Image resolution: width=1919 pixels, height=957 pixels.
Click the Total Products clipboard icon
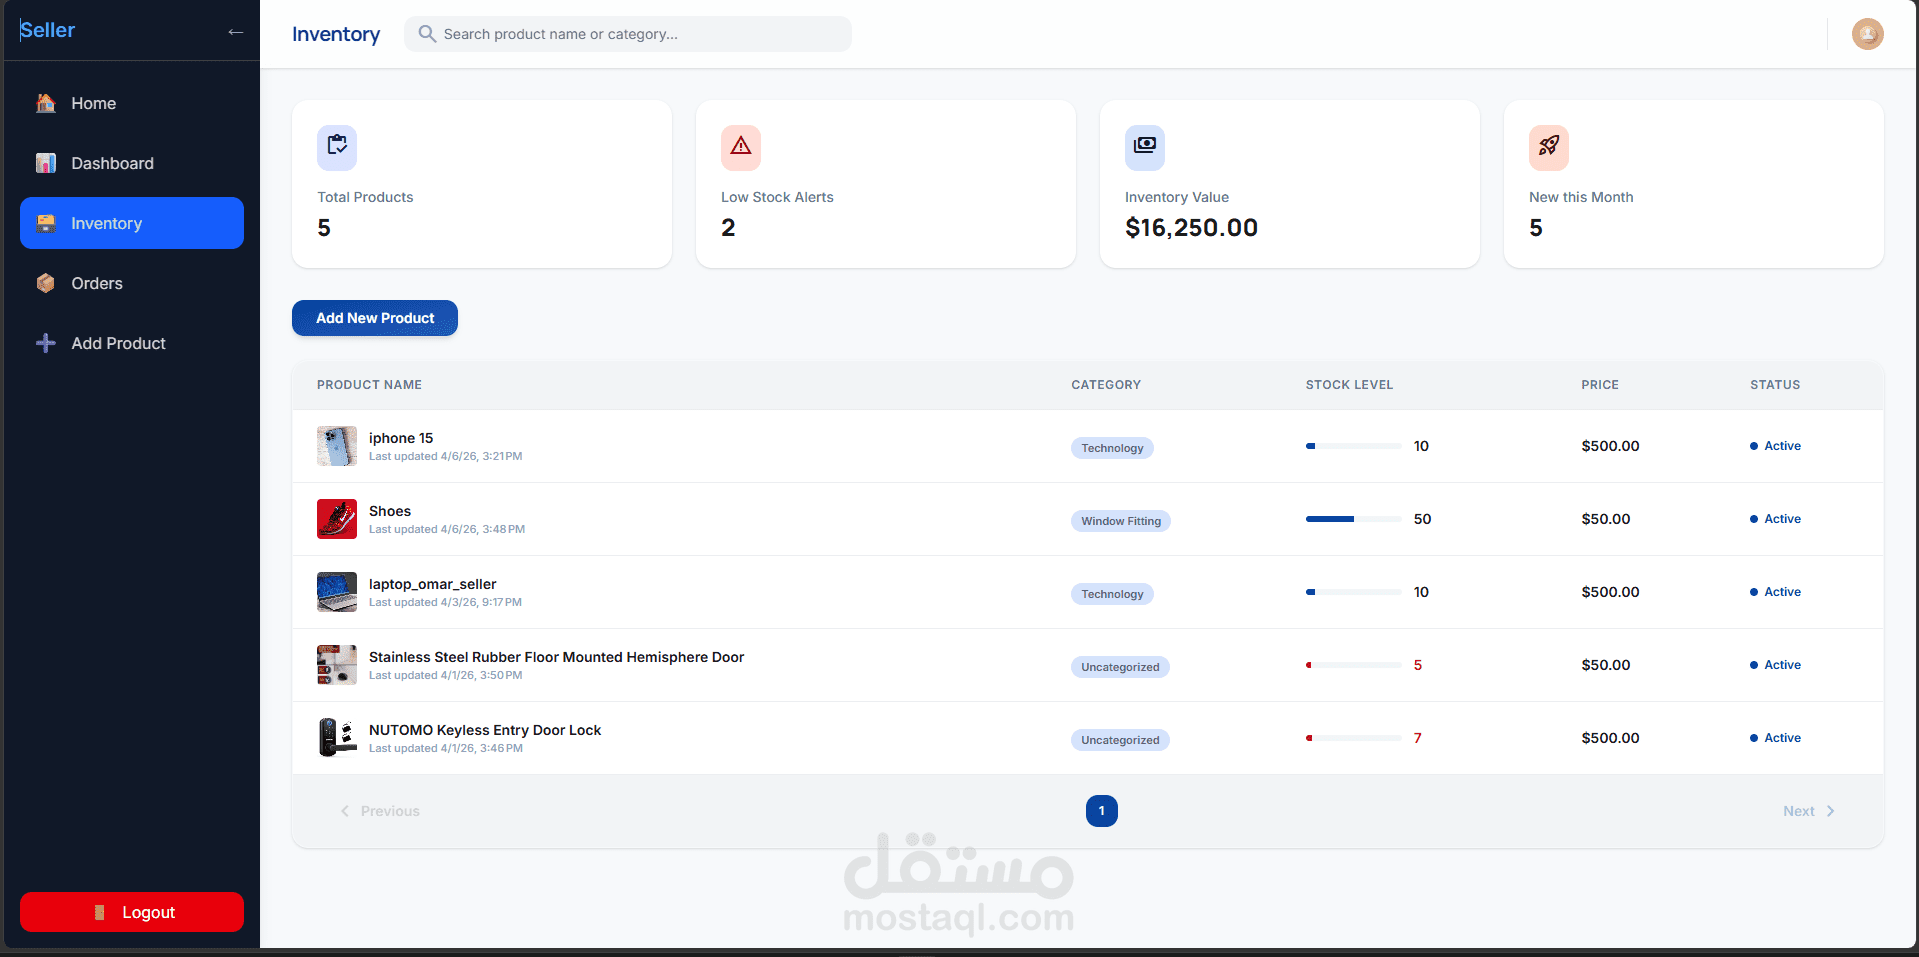pos(337,147)
